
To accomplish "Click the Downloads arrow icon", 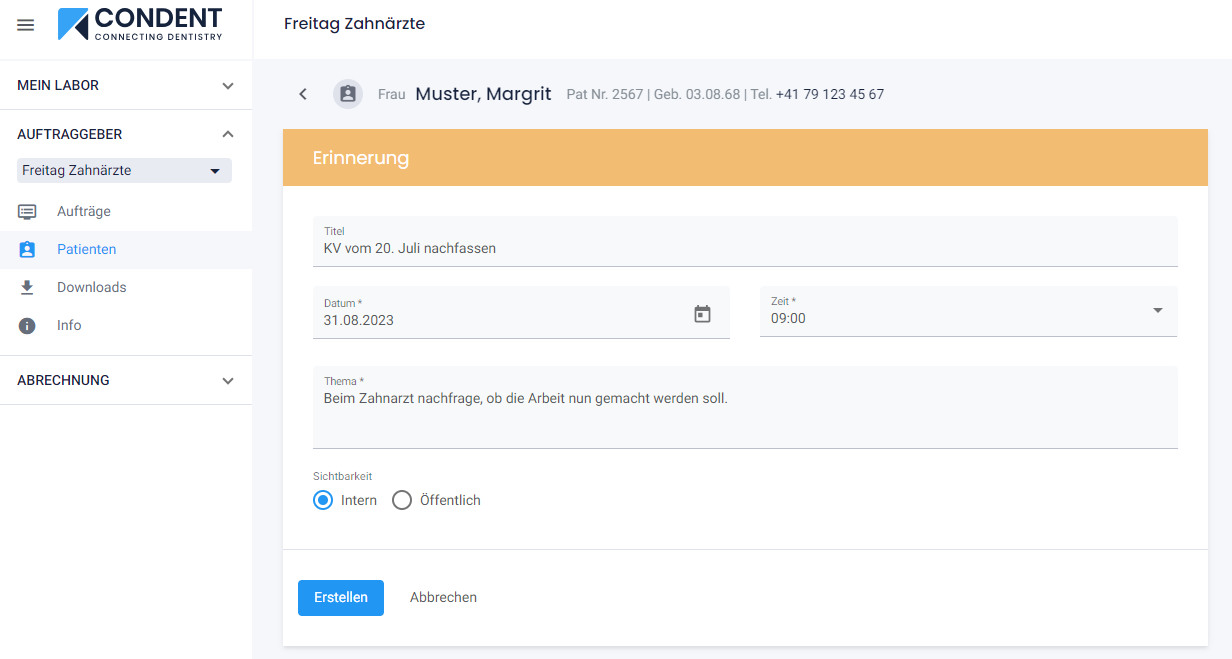I will tap(27, 288).
